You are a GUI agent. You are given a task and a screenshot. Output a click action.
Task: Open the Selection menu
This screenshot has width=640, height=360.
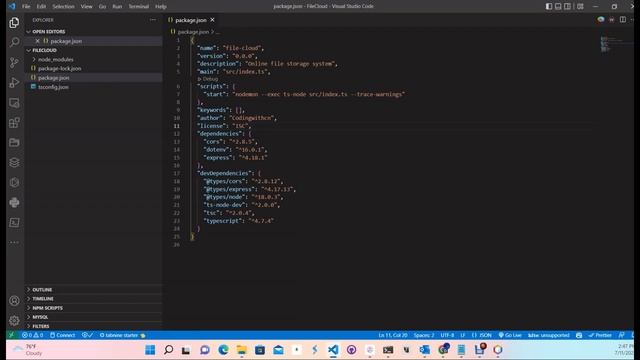63,7
